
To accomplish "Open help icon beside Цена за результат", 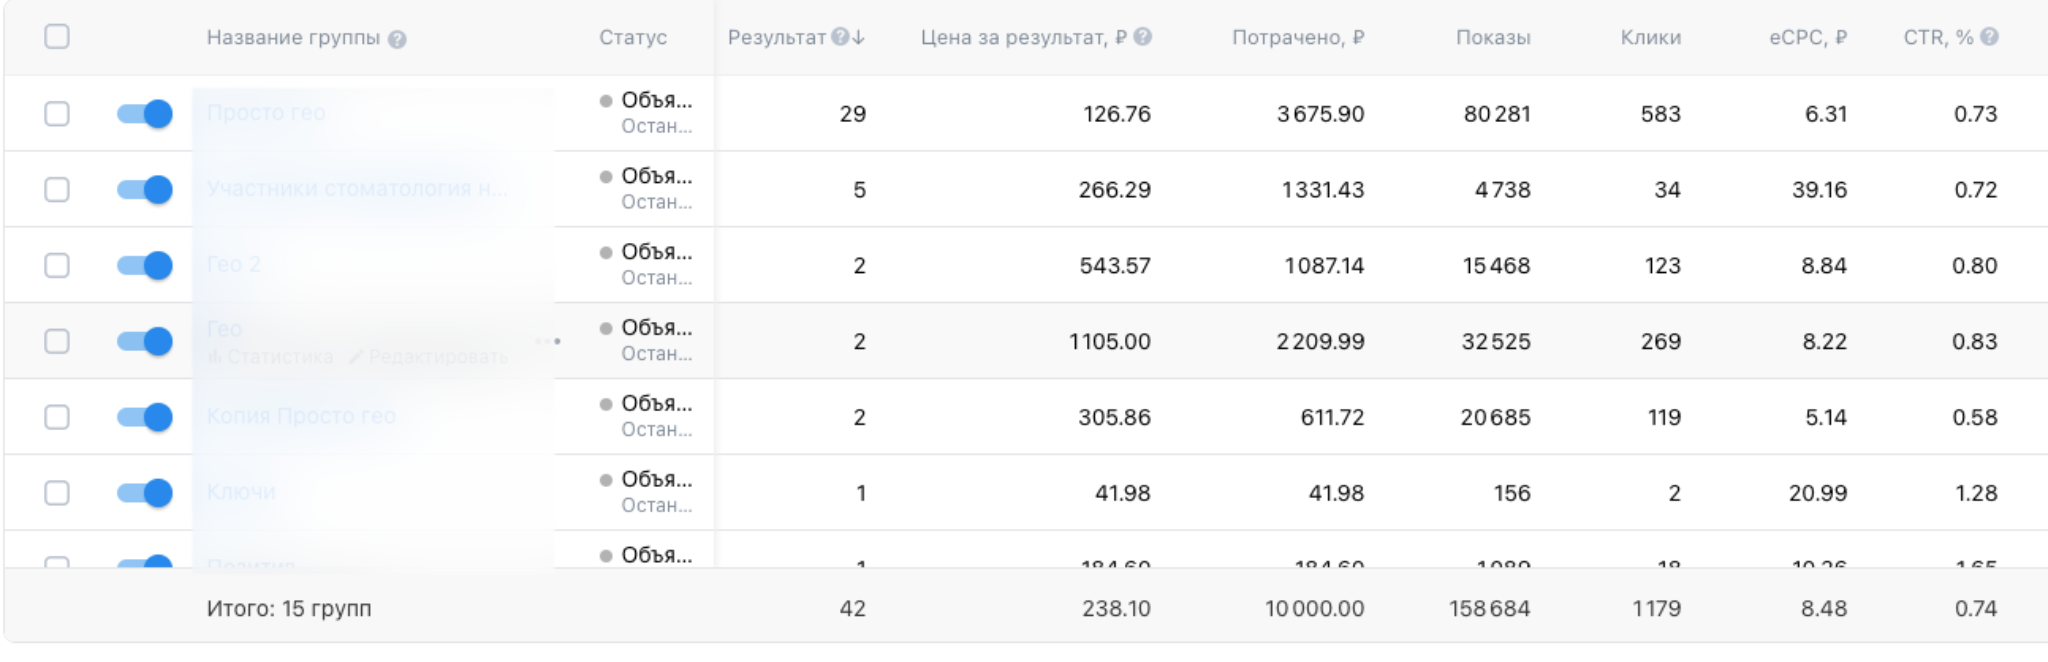I will [x=1143, y=37].
